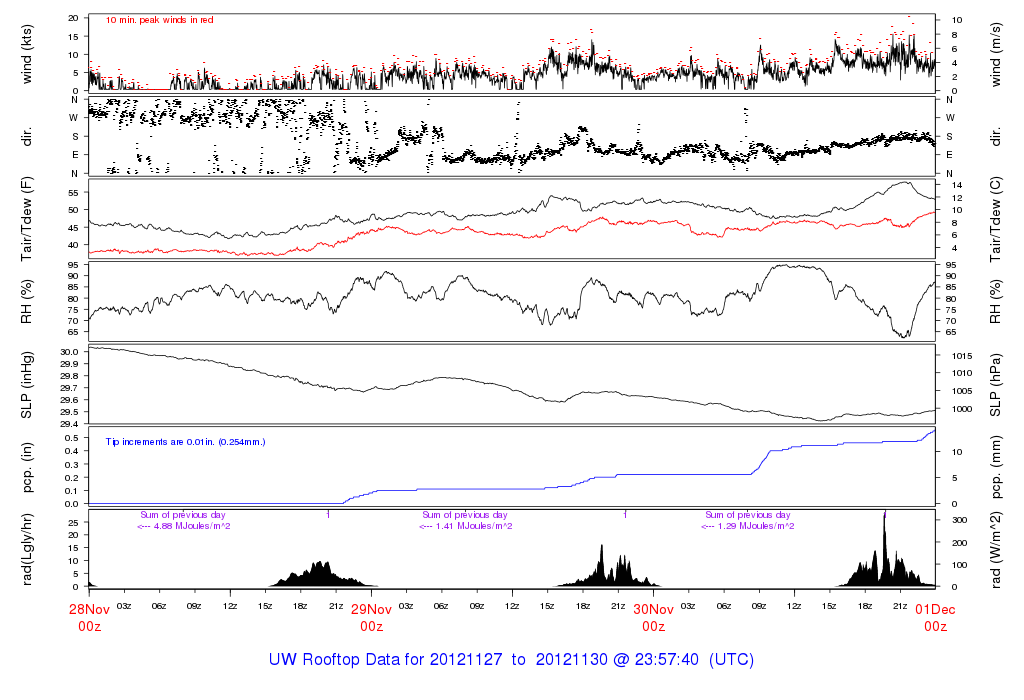Click the '55' tick on the temperature F axis
The width and height of the screenshot is (1024, 700).
tap(74, 193)
